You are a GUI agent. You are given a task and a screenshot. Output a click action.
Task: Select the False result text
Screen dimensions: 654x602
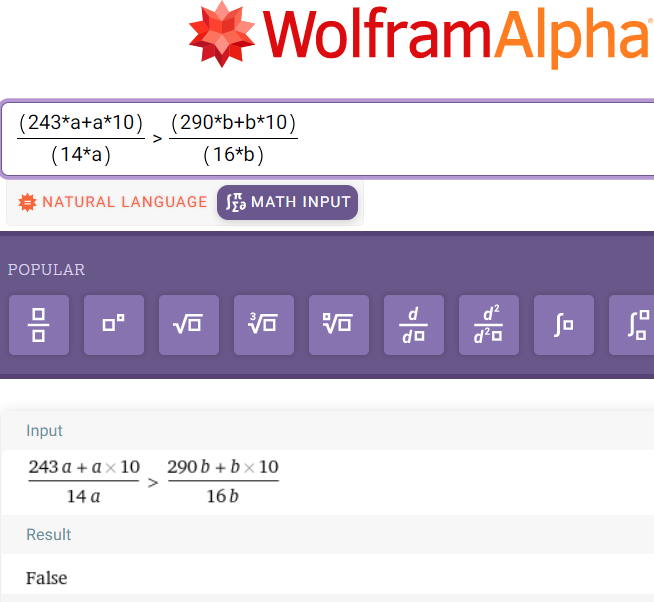(x=47, y=578)
